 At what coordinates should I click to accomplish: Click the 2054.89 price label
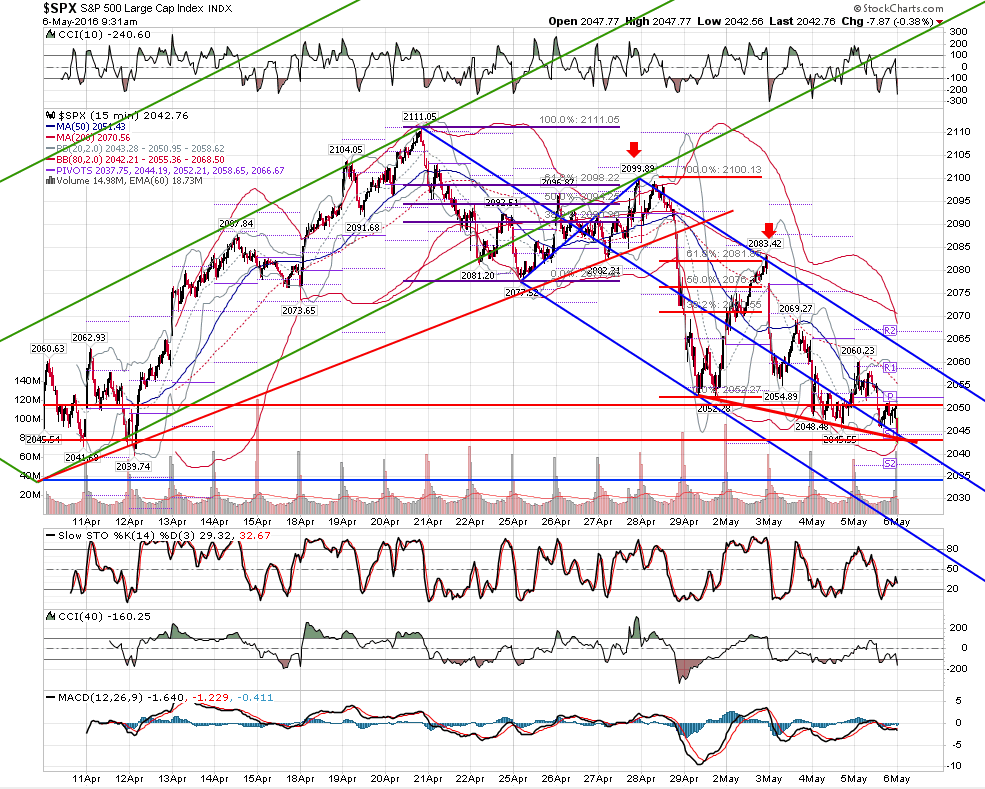click(781, 396)
